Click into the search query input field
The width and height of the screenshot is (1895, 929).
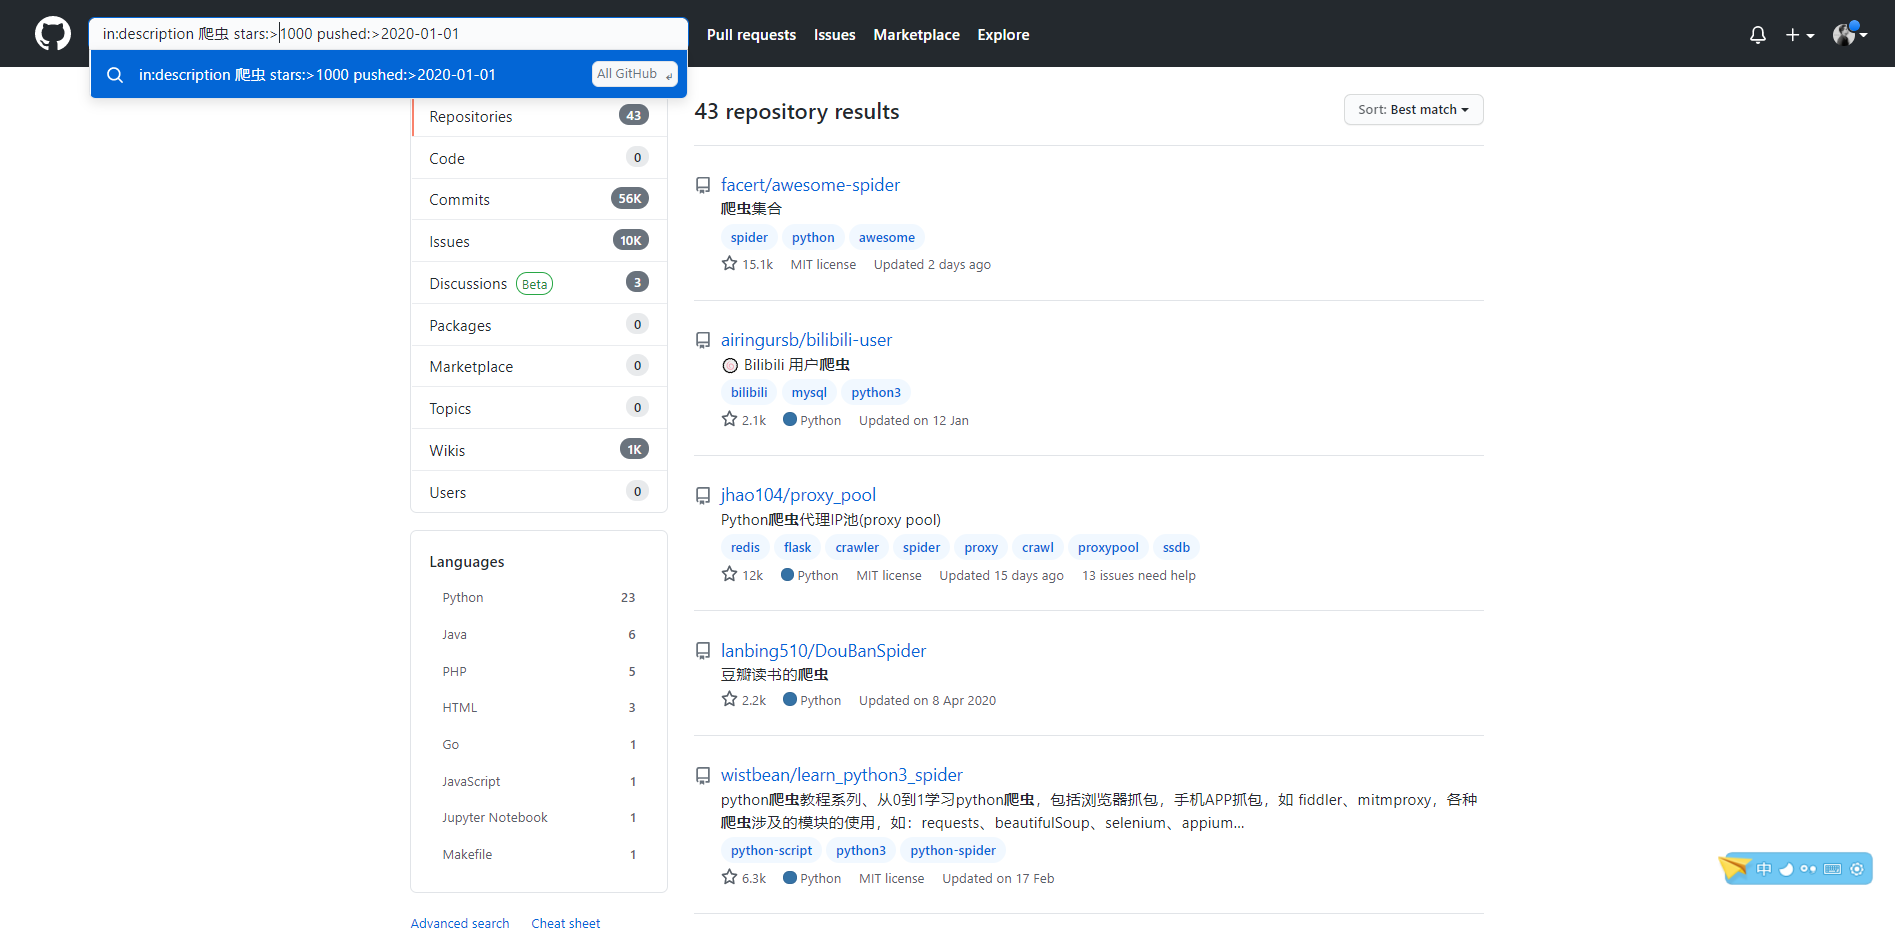tap(388, 34)
